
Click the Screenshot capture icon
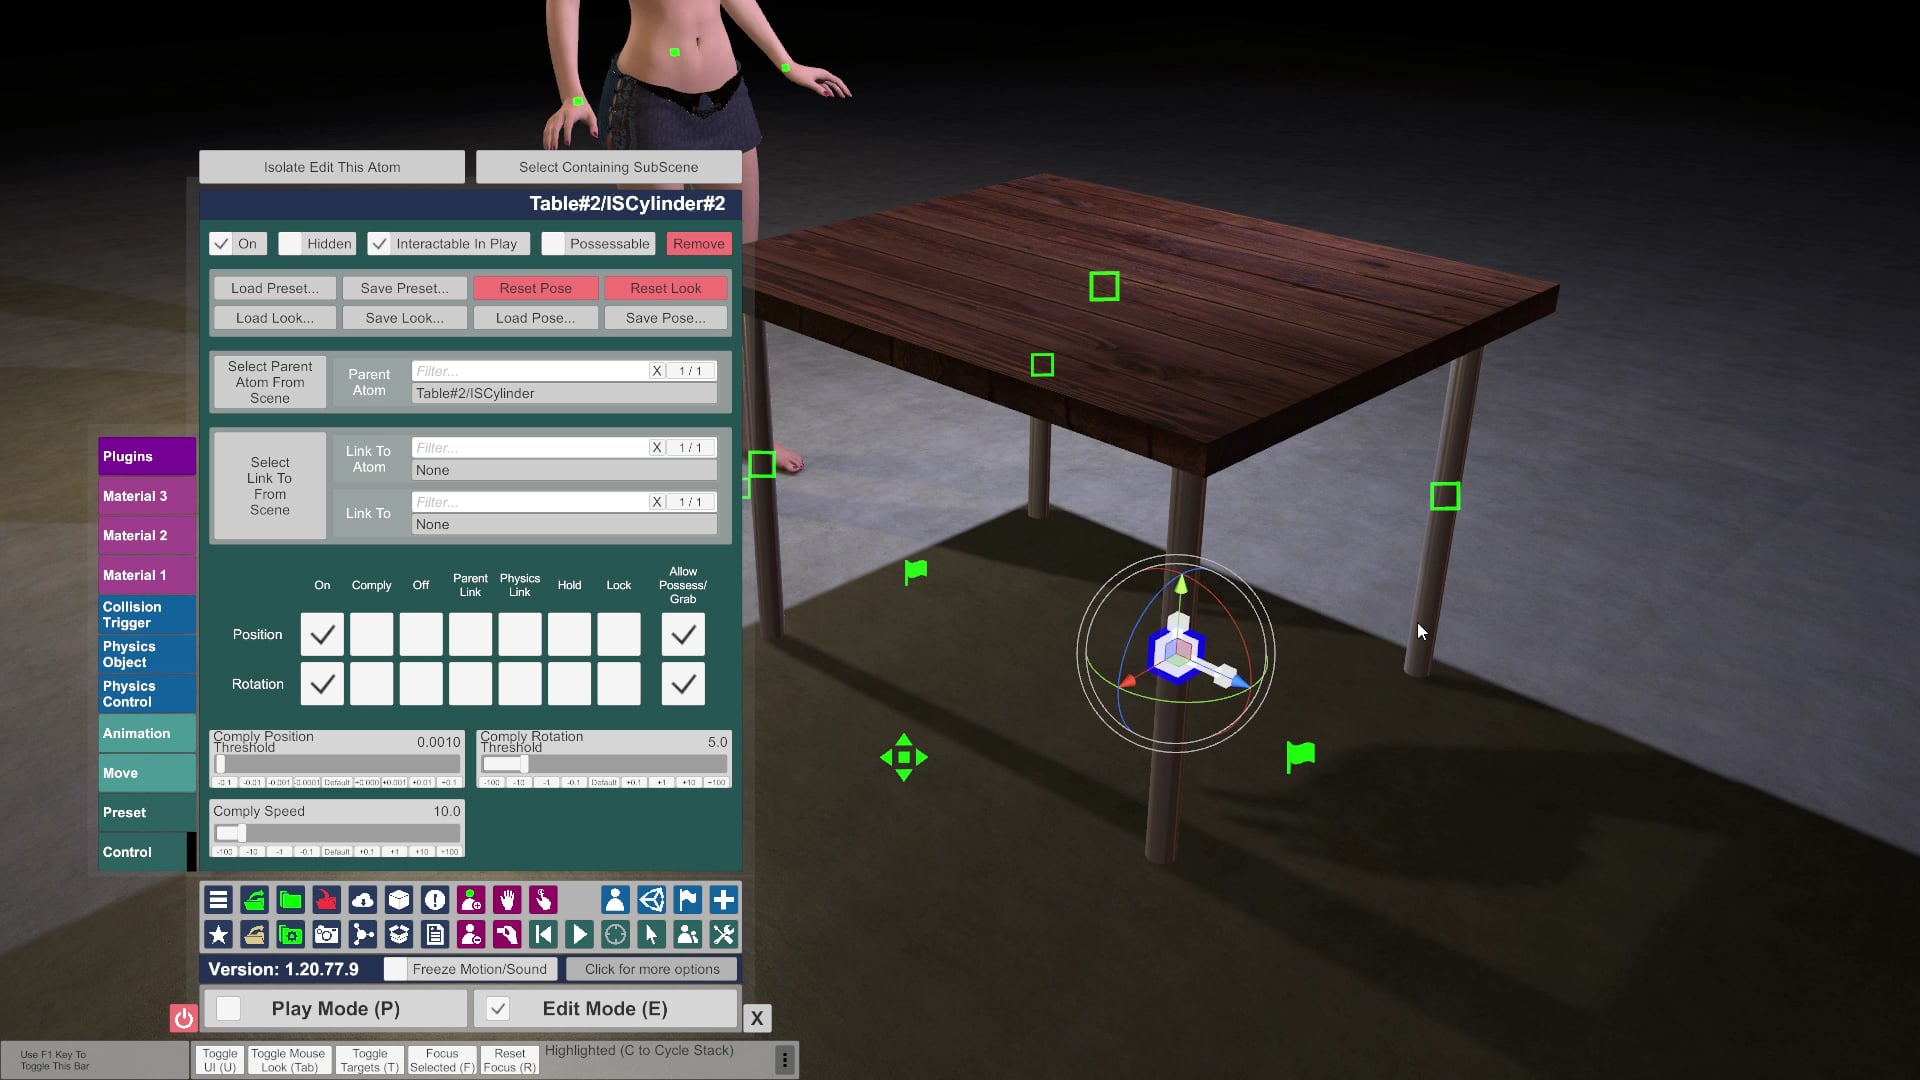pyautogui.click(x=326, y=935)
